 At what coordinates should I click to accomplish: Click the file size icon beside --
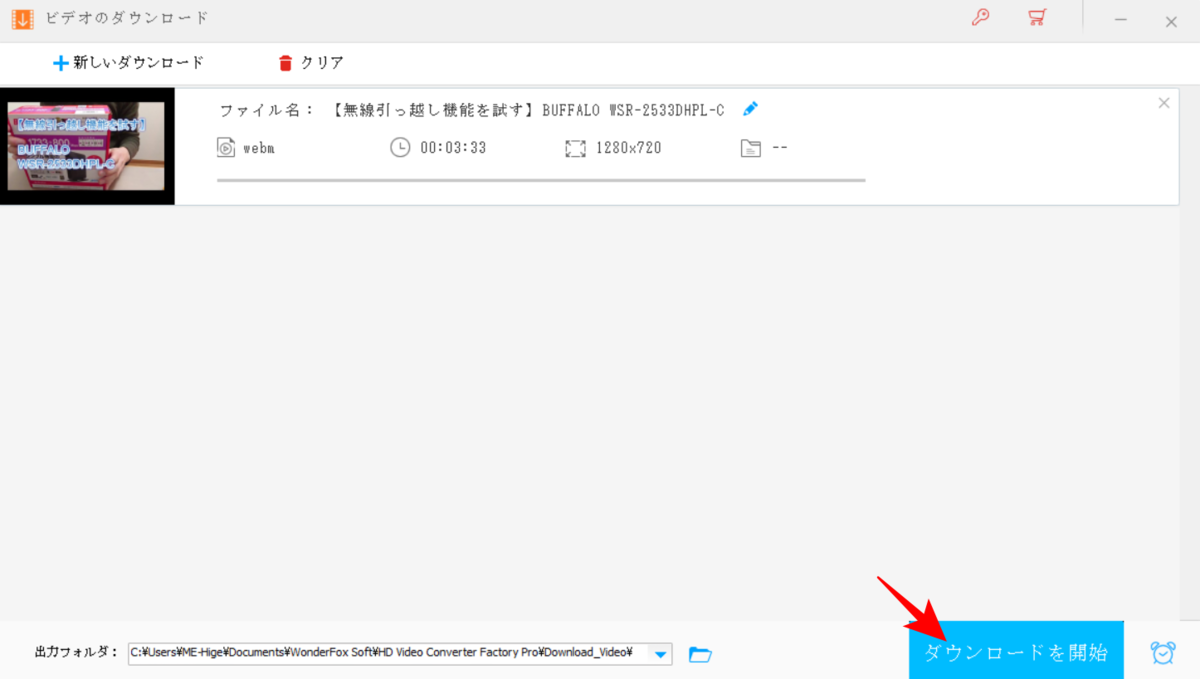point(751,148)
